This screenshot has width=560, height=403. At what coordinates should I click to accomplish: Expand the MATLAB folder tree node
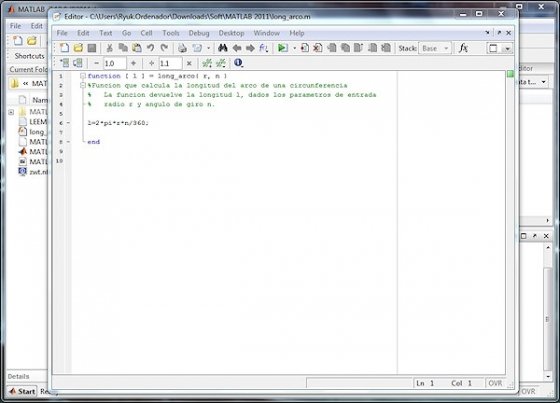coord(11,112)
